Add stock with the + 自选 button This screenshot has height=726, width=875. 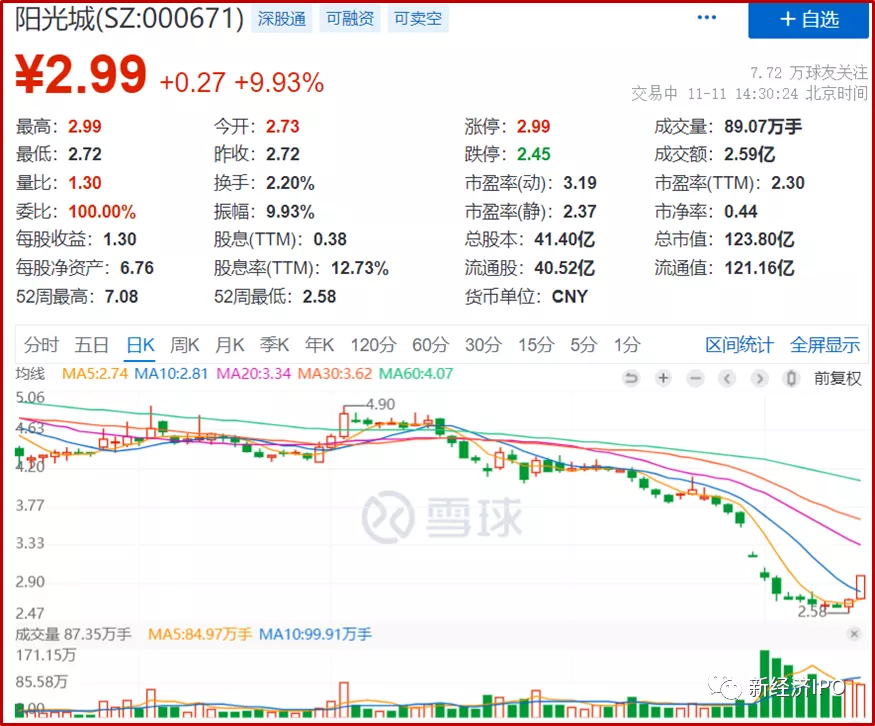(809, 20)
